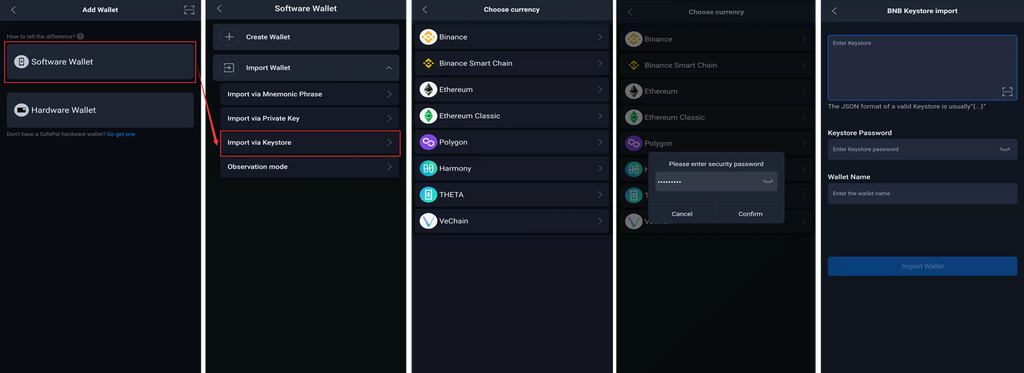The image size is (1024, 373).
Task: Click the Enter Keystore password field
Action: [922, 149]
